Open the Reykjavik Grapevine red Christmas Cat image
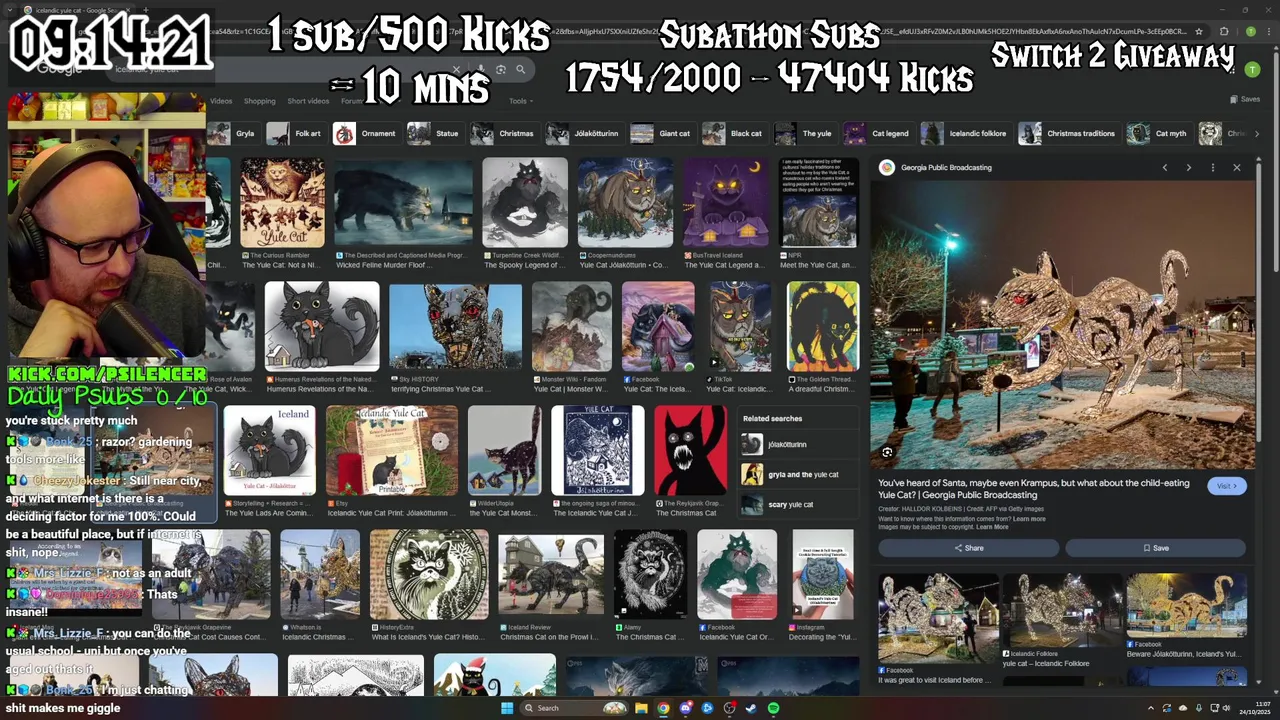 click(x=690, y=451)
